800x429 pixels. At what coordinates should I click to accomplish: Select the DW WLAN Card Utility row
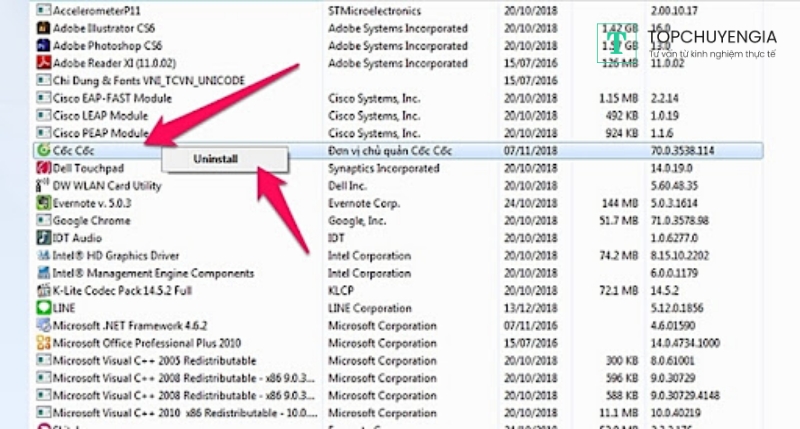[106, 185]
